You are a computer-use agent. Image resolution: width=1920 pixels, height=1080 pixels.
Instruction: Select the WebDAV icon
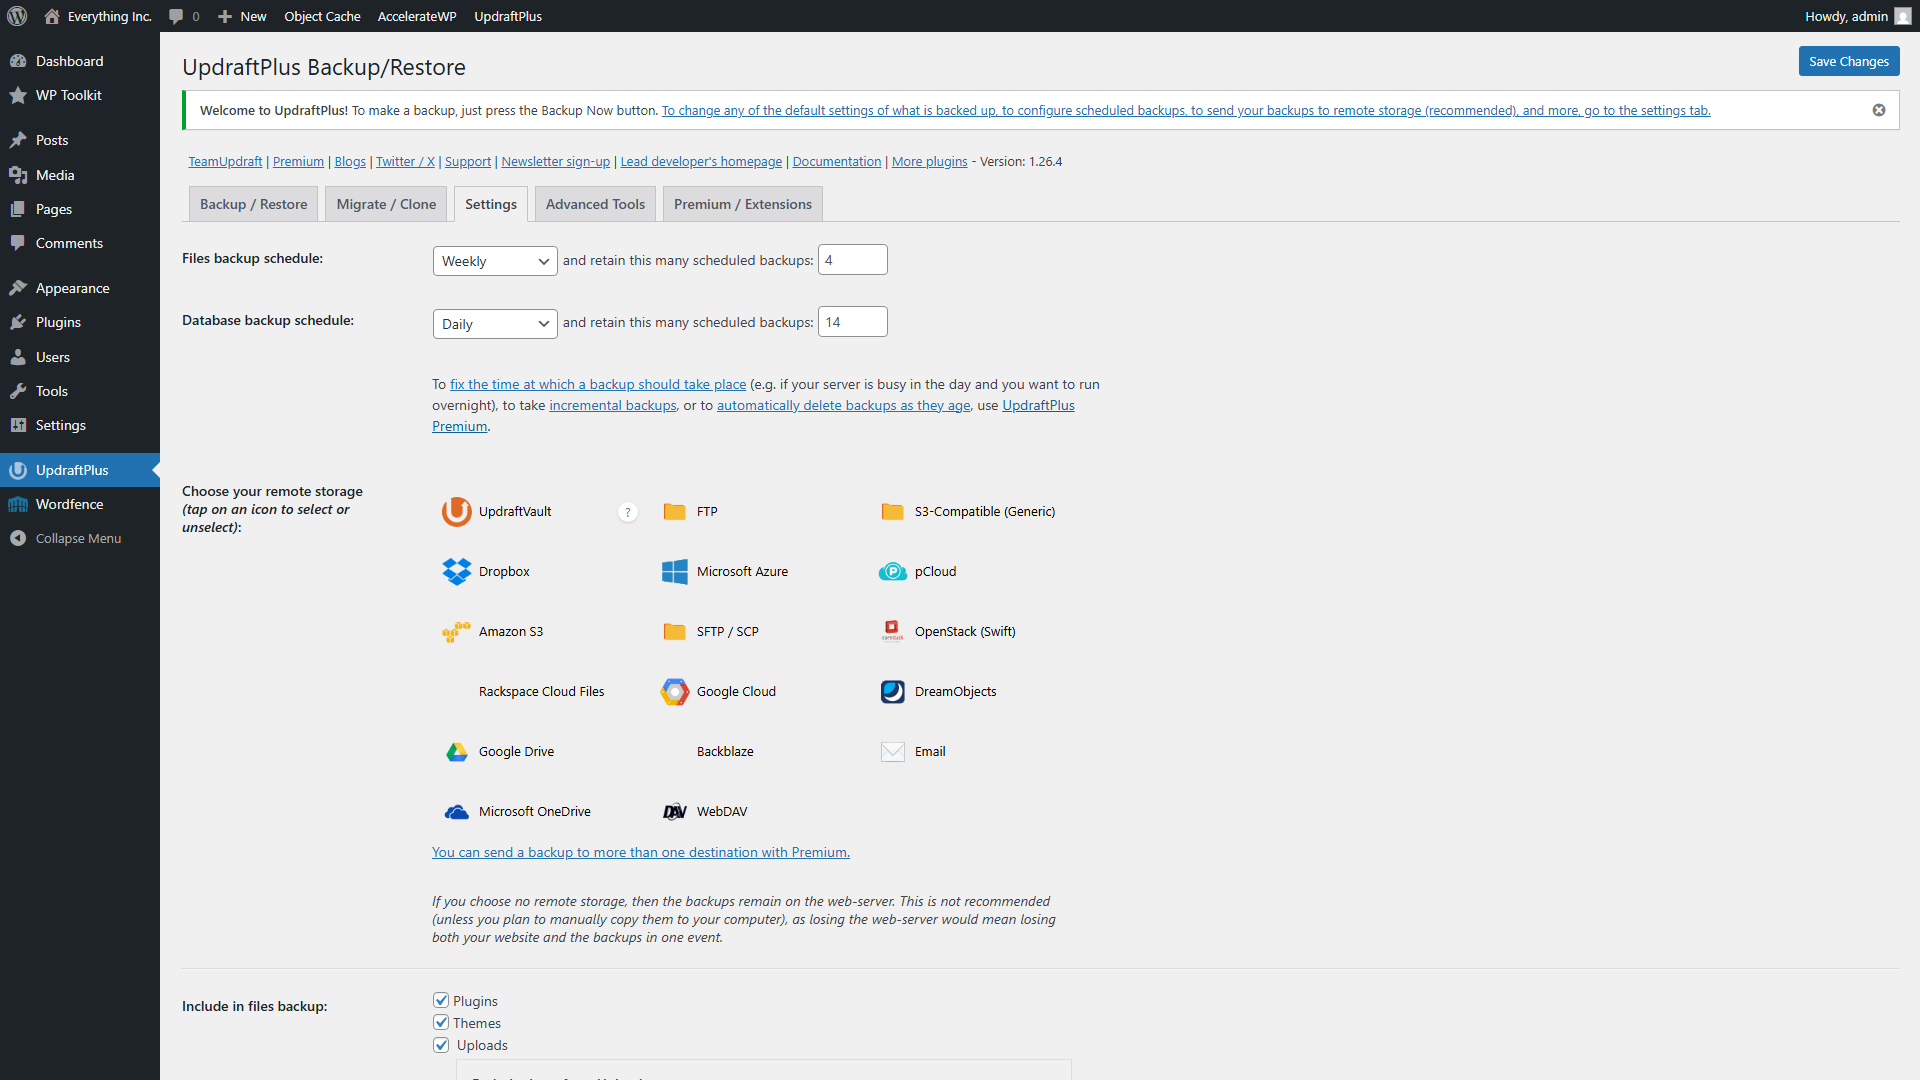pyautogui.click(x=675, y=811)
